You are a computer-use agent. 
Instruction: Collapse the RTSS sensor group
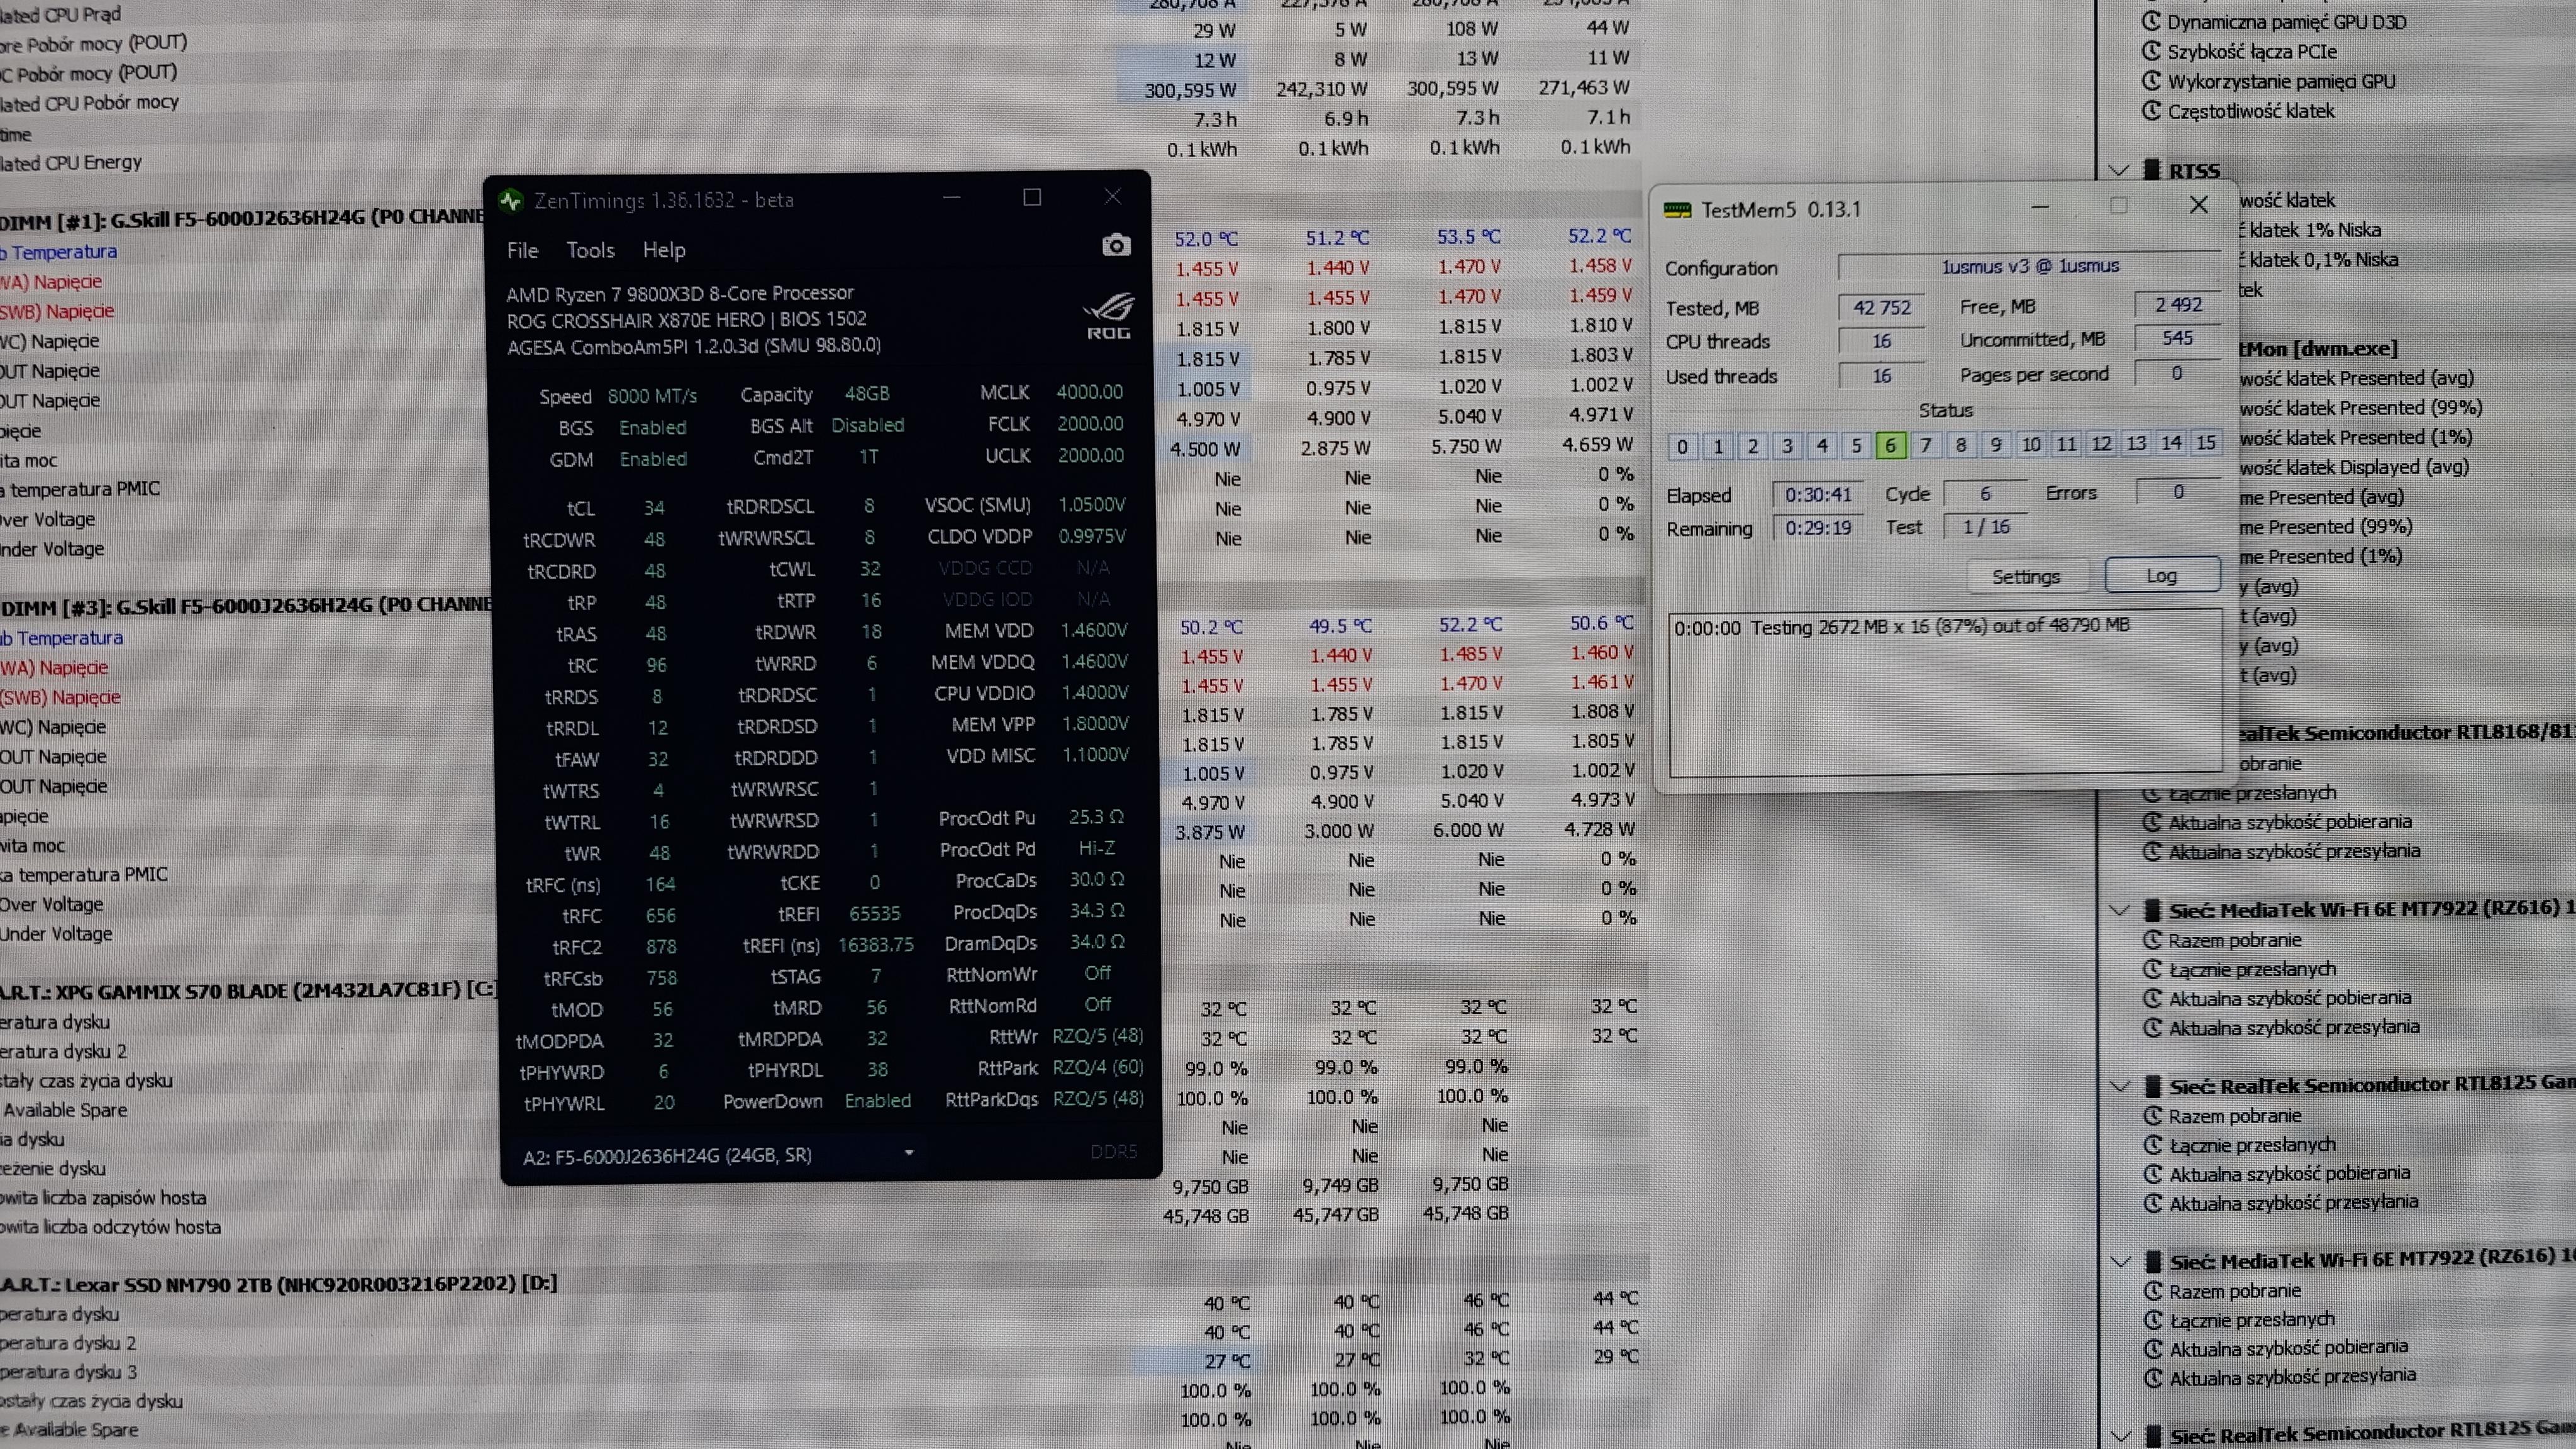[x=2118, y=170]
